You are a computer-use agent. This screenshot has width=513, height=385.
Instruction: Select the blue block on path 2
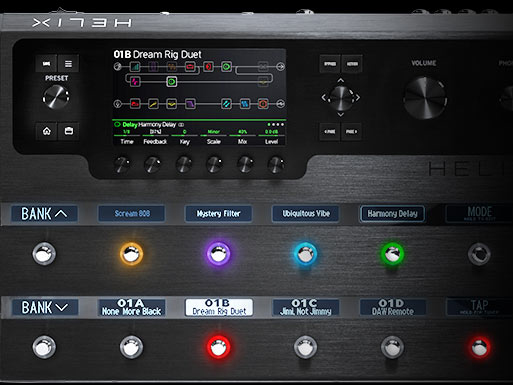(245, 104)
